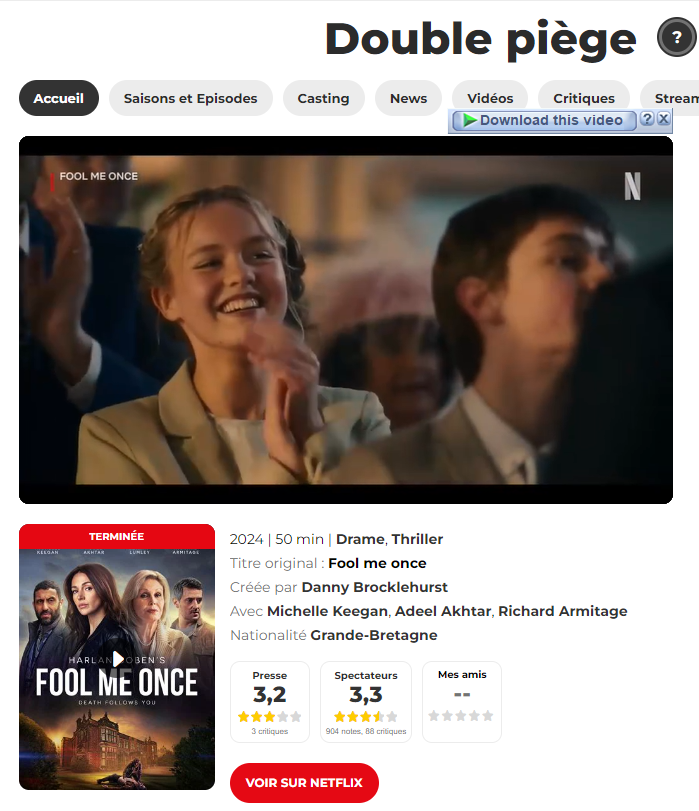
Task: Click 904 notes, 88 critiques link
Action: [366, 731]
